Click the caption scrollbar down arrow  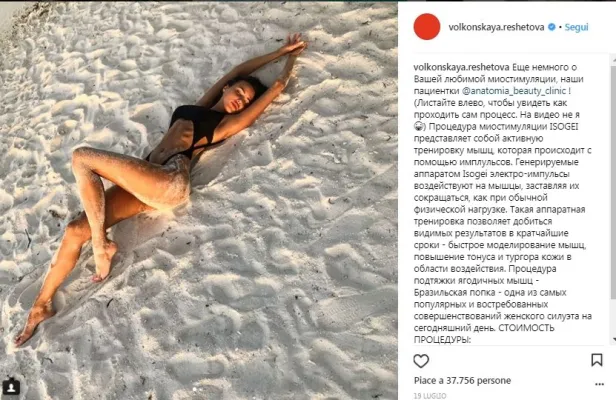point(614,339)
